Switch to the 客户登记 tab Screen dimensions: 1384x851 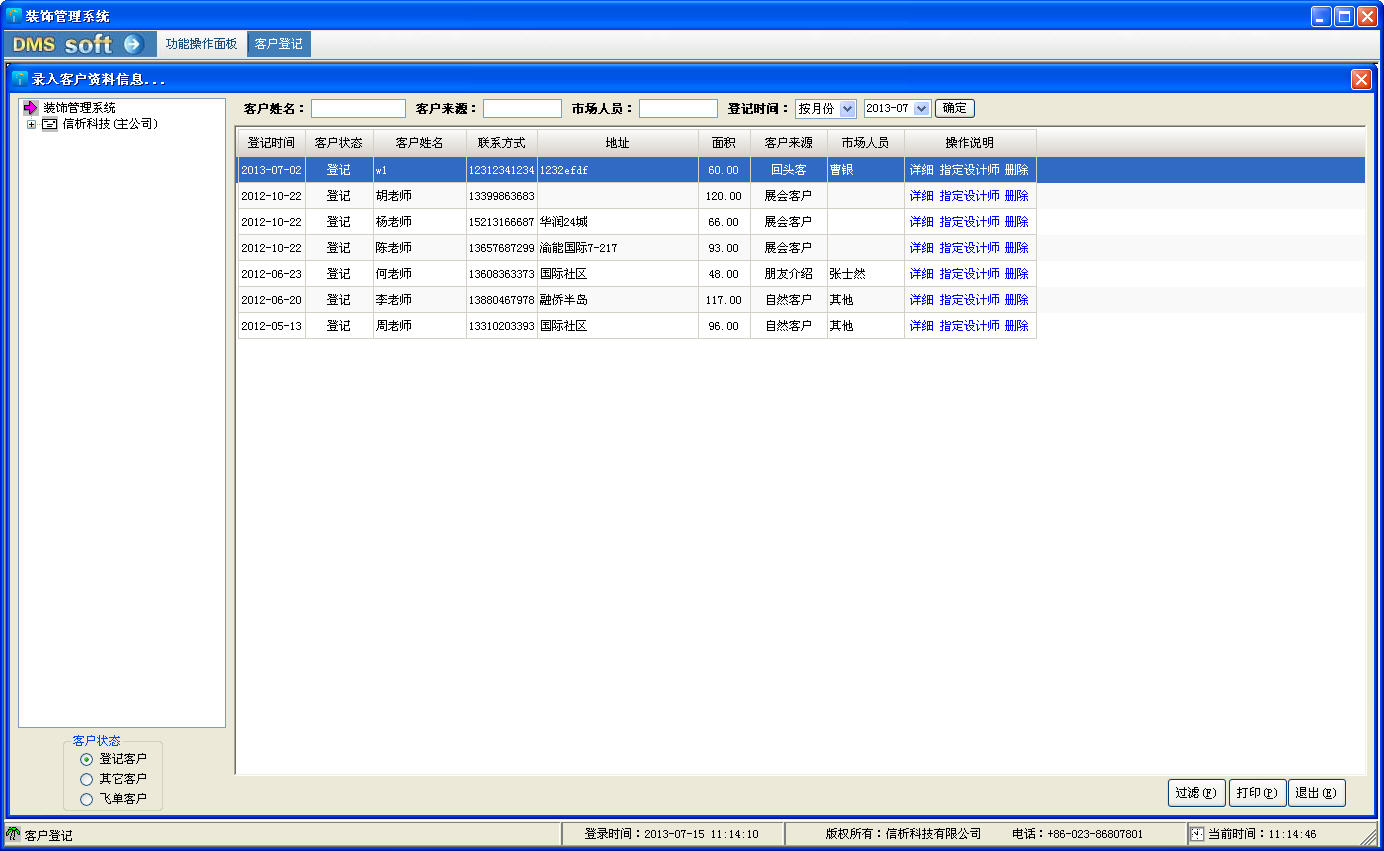click(x=278, y=44)
